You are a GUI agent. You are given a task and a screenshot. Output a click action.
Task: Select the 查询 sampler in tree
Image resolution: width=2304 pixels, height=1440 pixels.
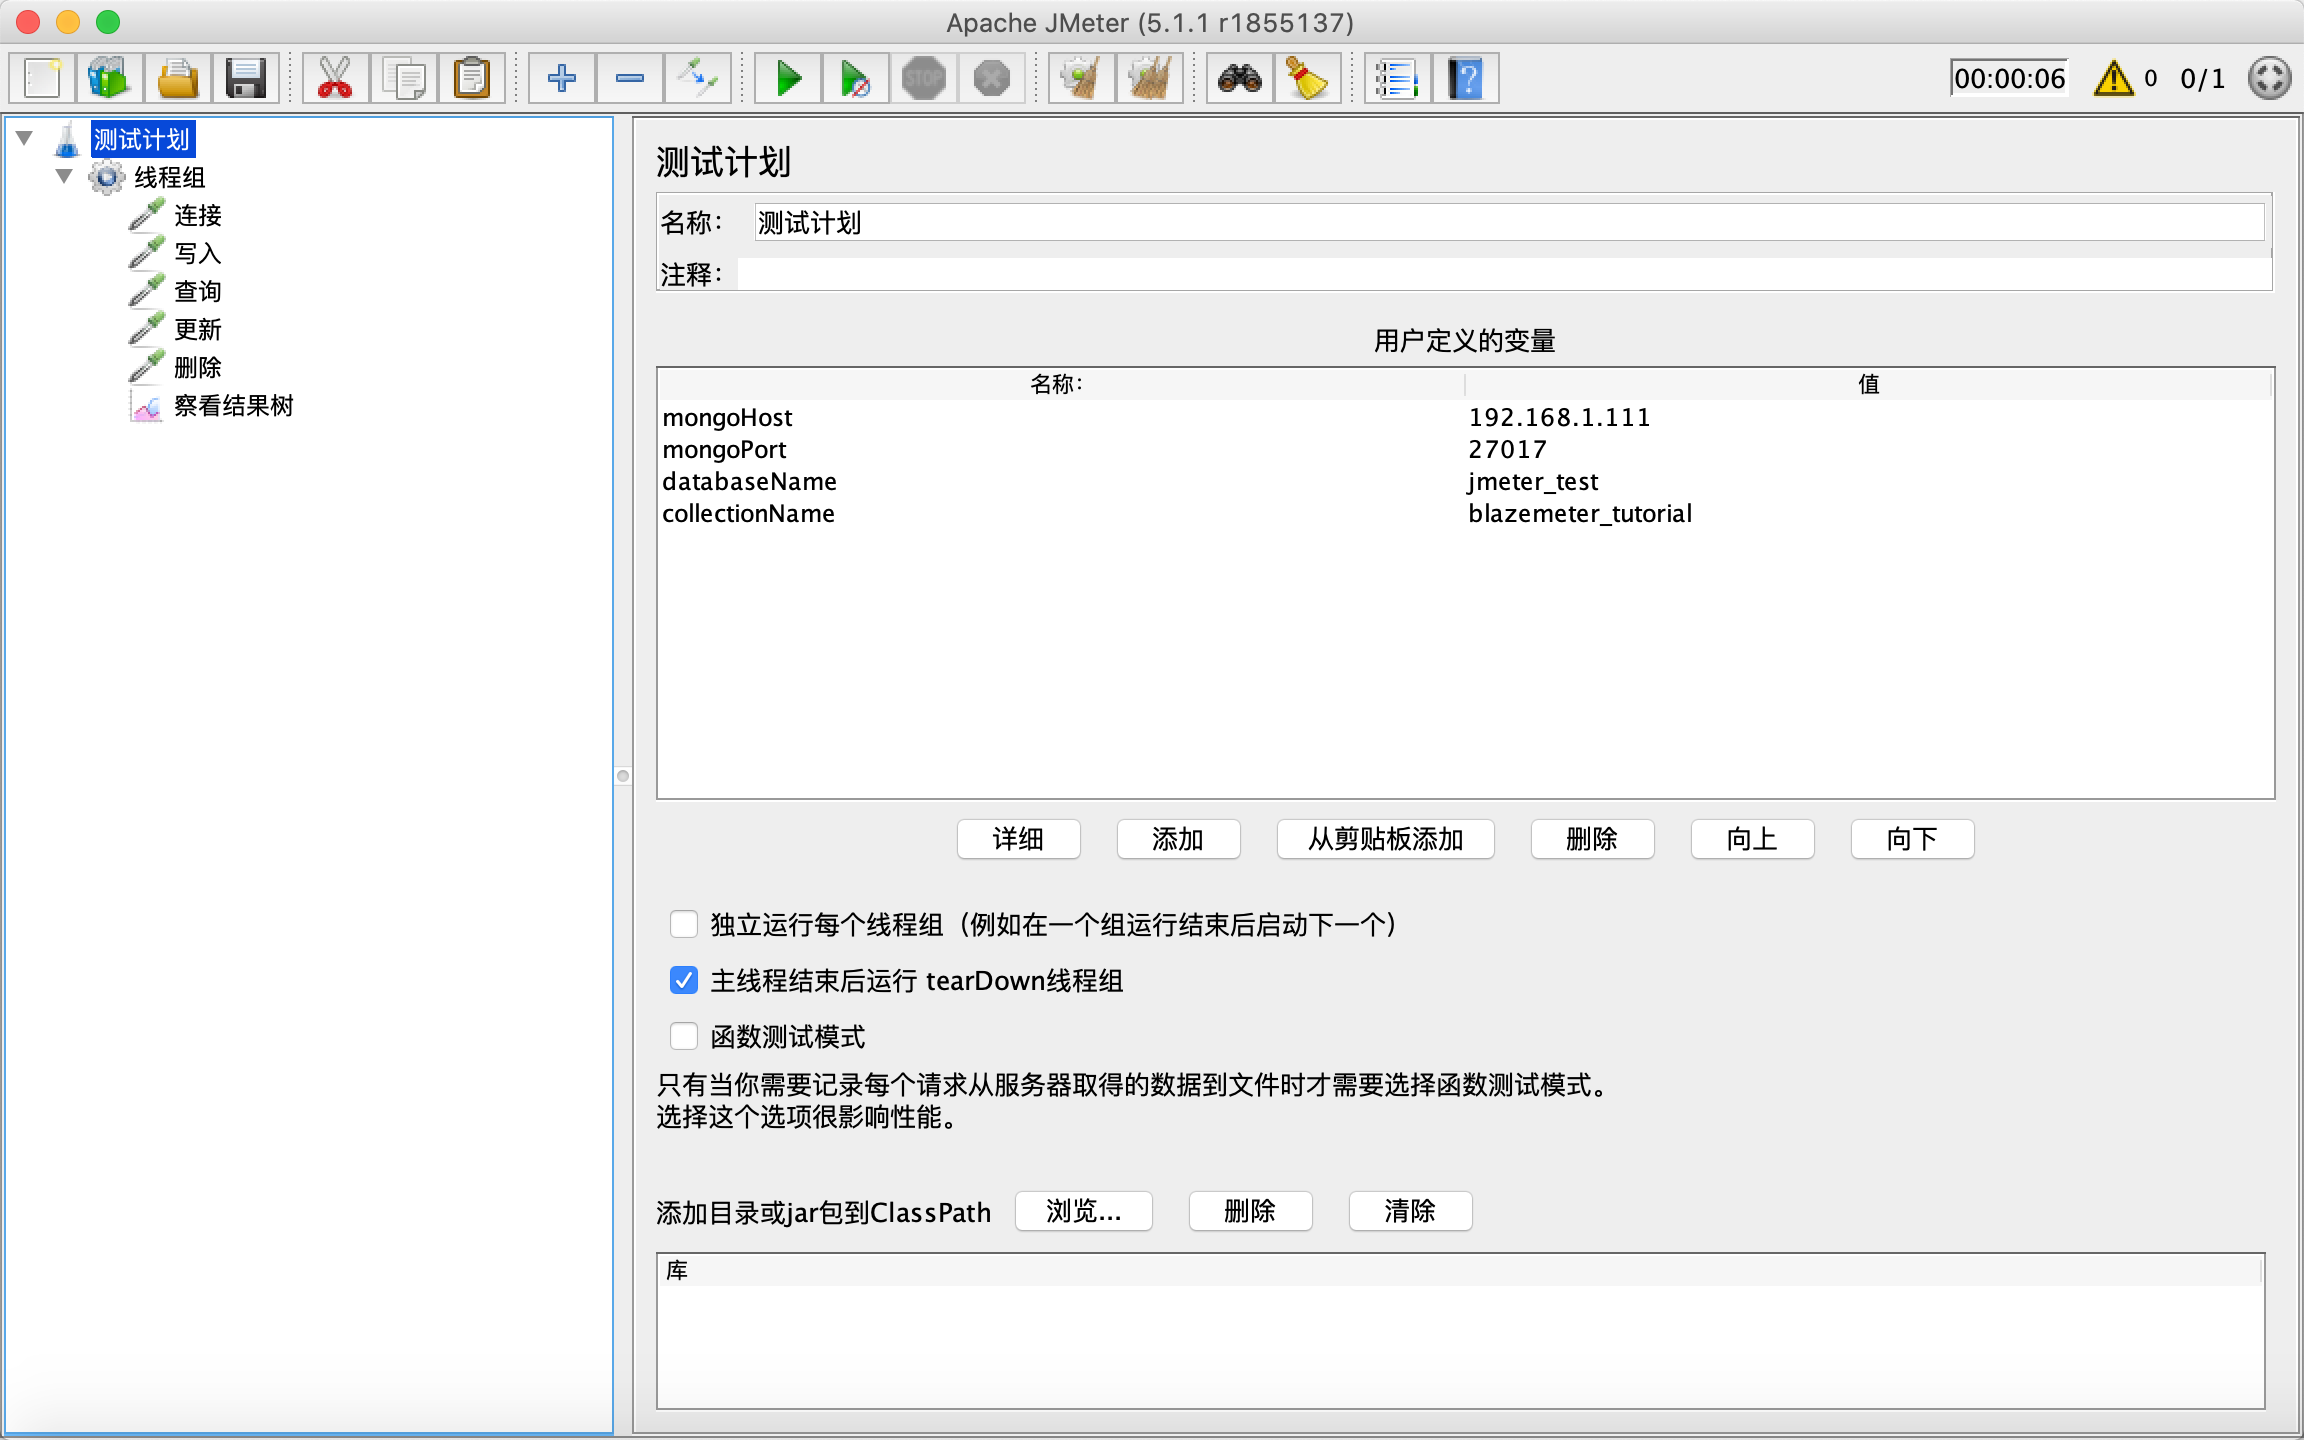click(197, 292)
